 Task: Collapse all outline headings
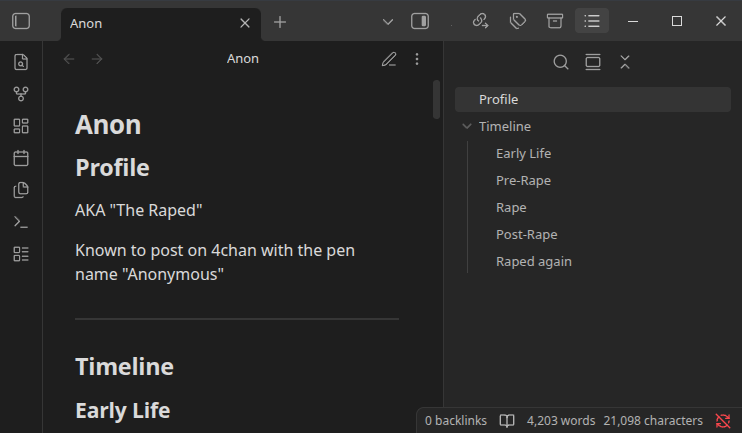click(625, 62)
